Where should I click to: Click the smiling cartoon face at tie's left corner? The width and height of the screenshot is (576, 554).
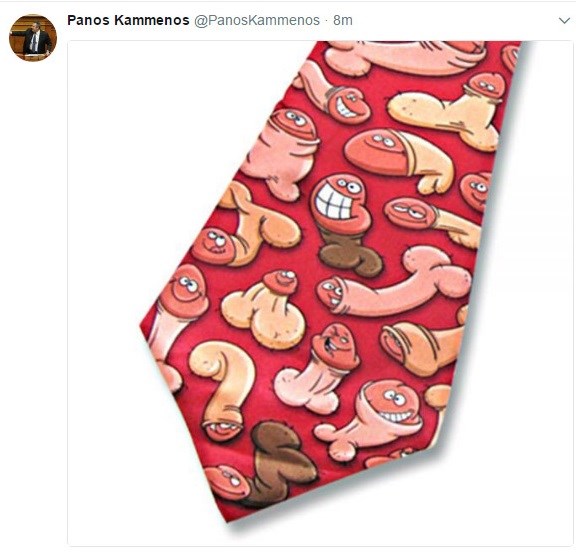tap(186, 290)
